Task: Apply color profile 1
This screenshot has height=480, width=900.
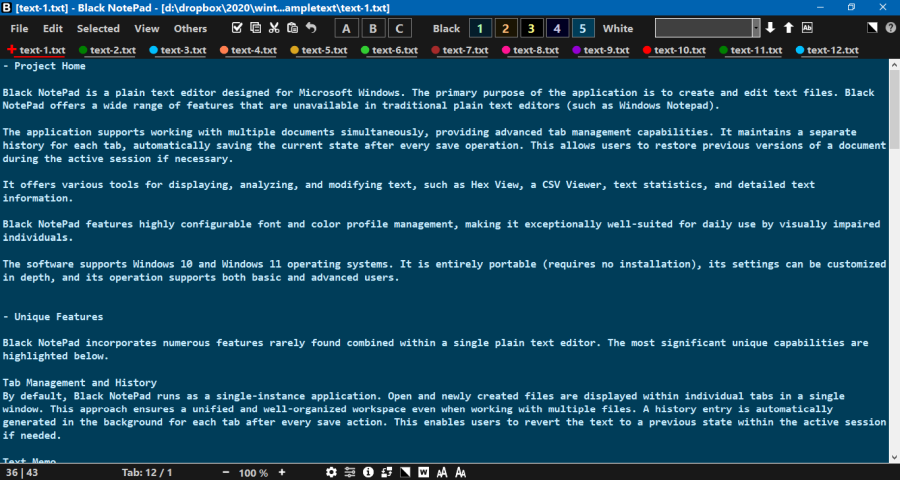Action: [x=480, y=28]
